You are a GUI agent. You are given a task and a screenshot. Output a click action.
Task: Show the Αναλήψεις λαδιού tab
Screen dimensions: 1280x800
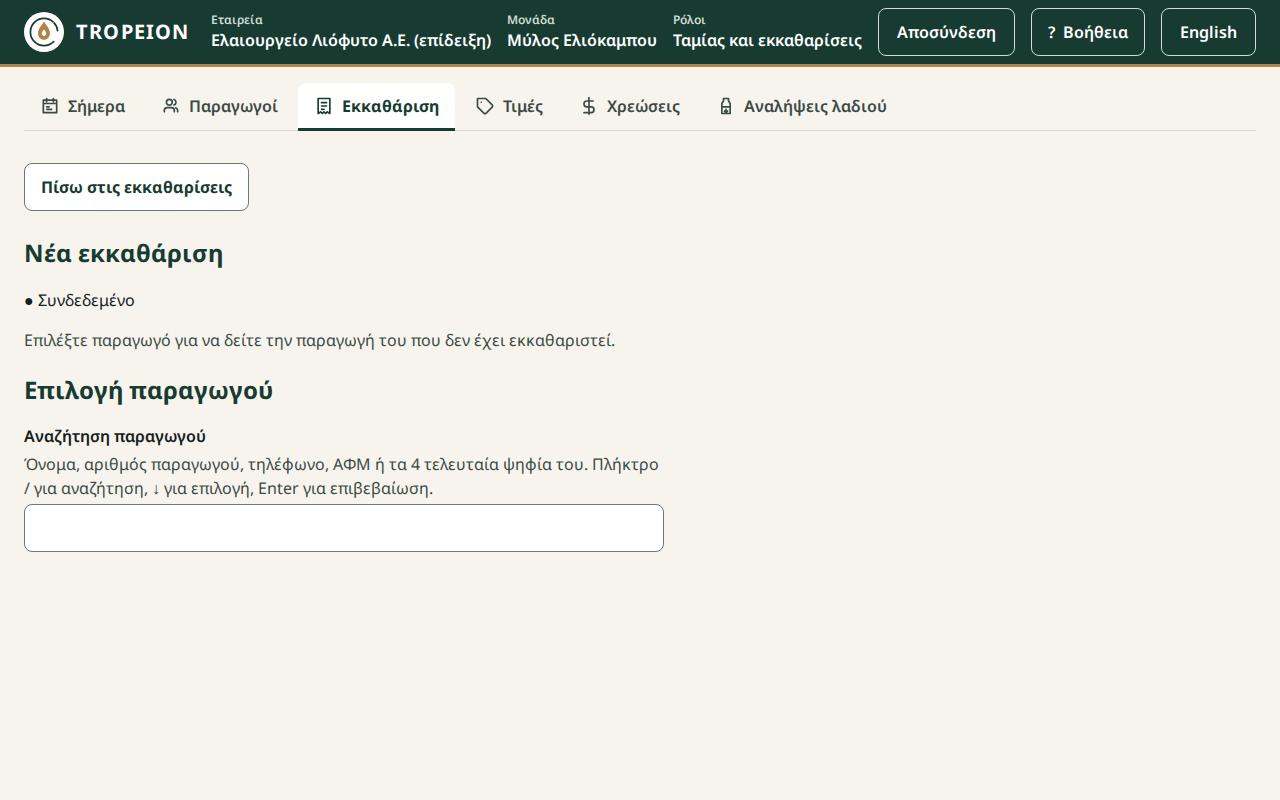pyautogui.click(x=802, y=106)
